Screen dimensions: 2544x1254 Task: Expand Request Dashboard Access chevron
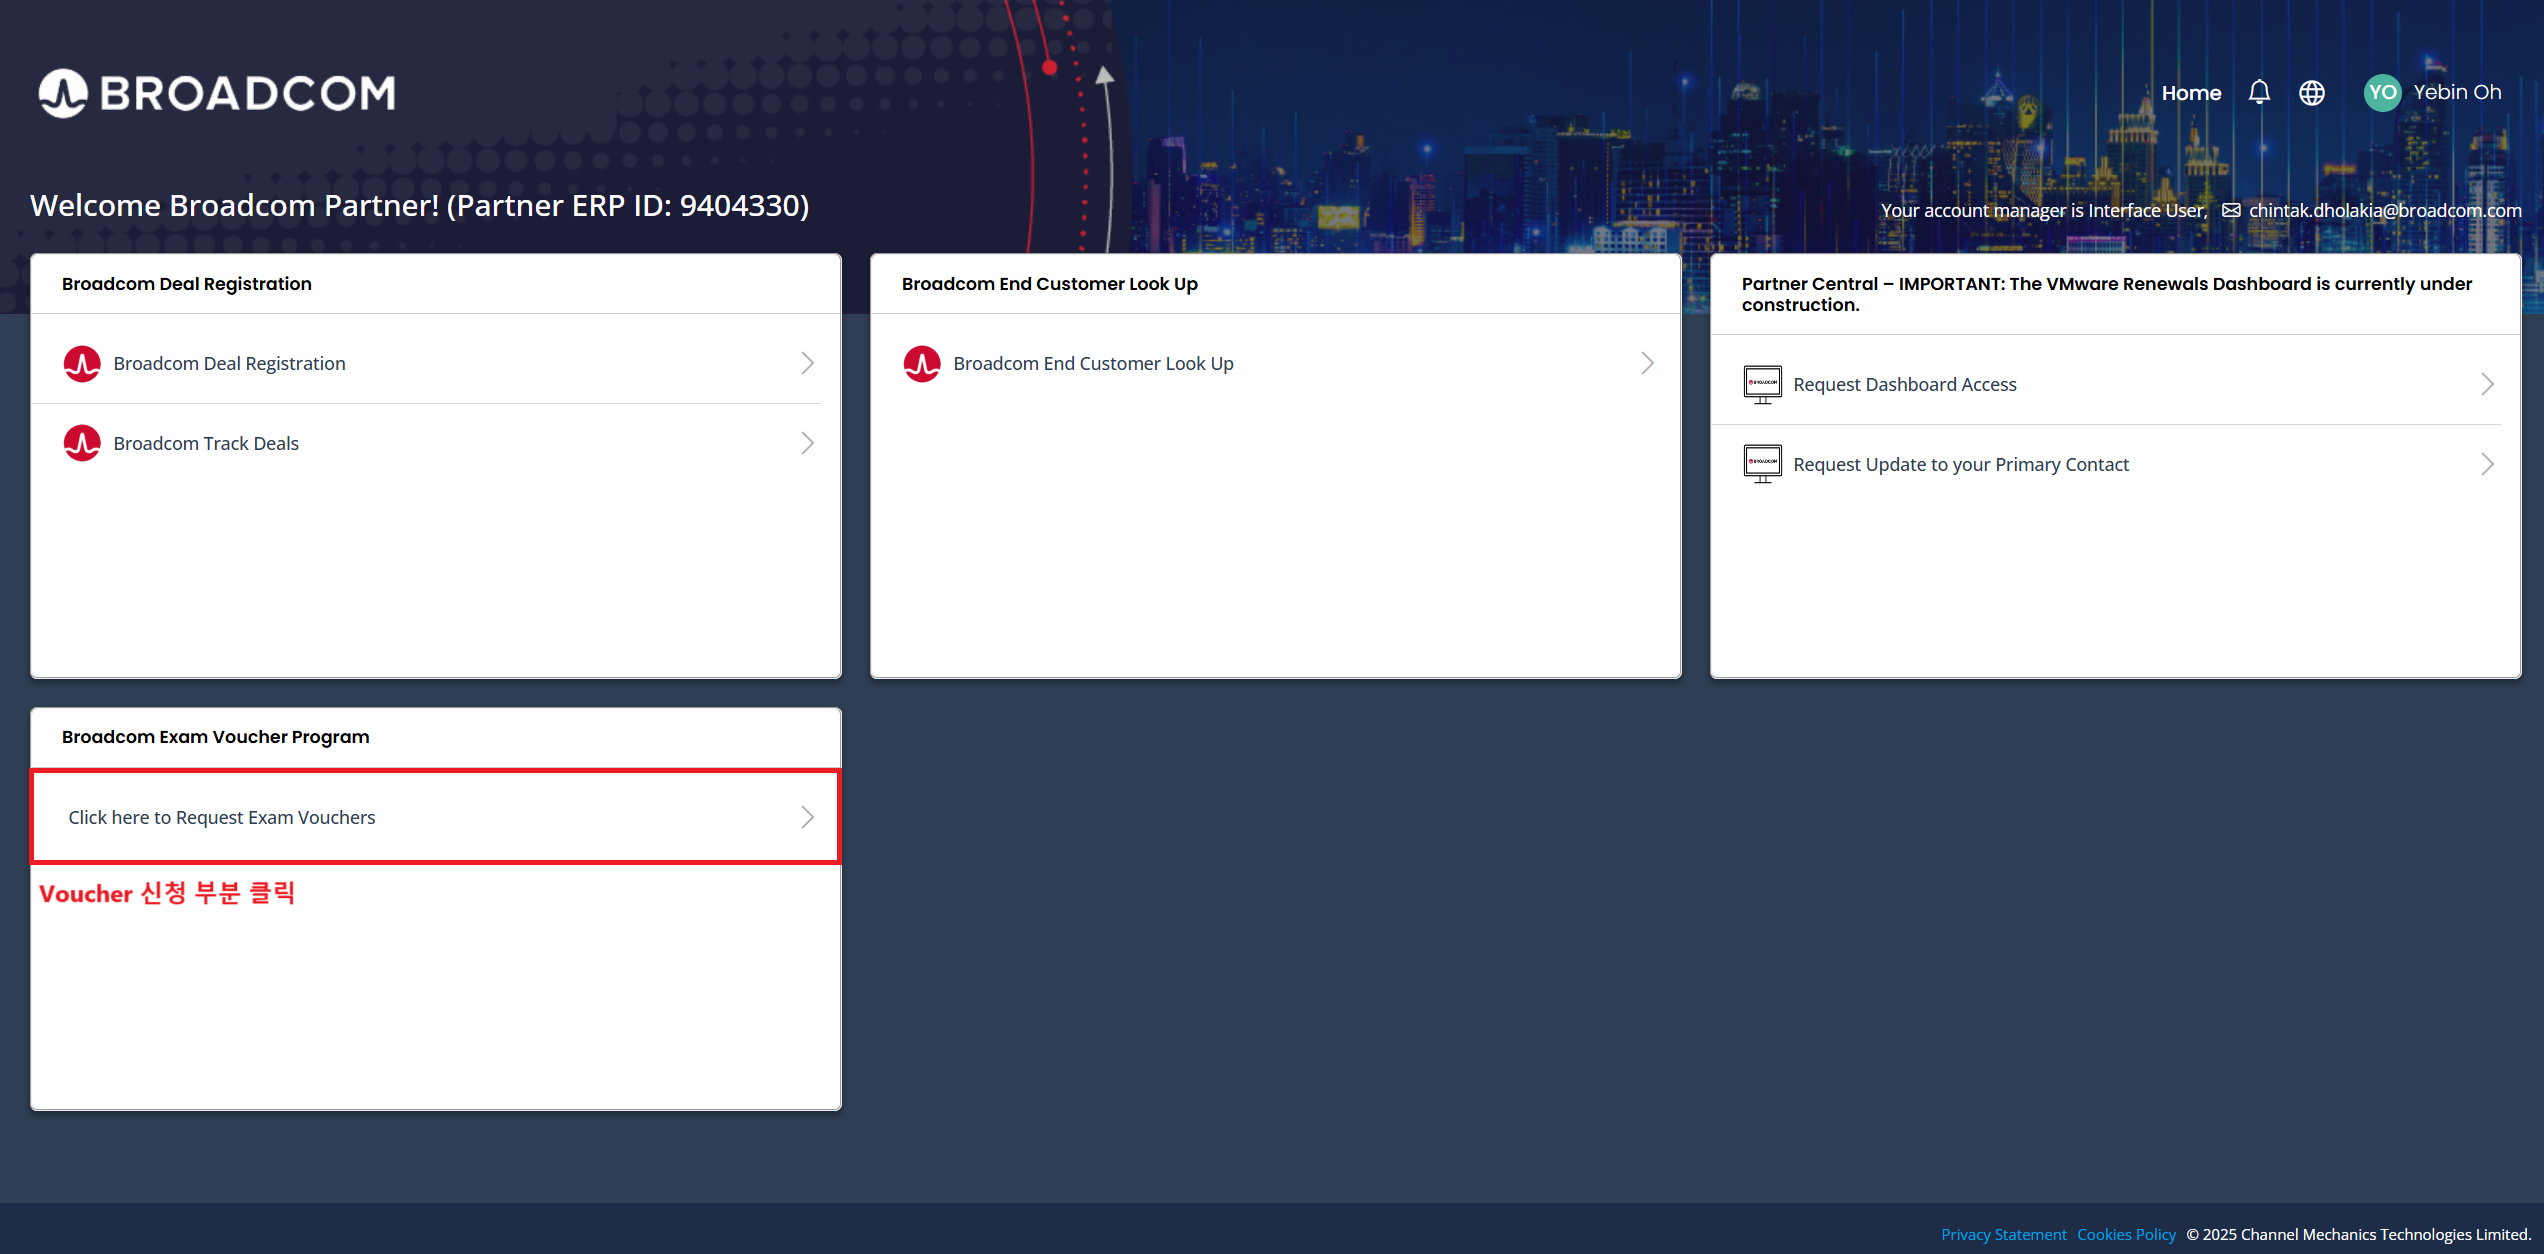2487,384
